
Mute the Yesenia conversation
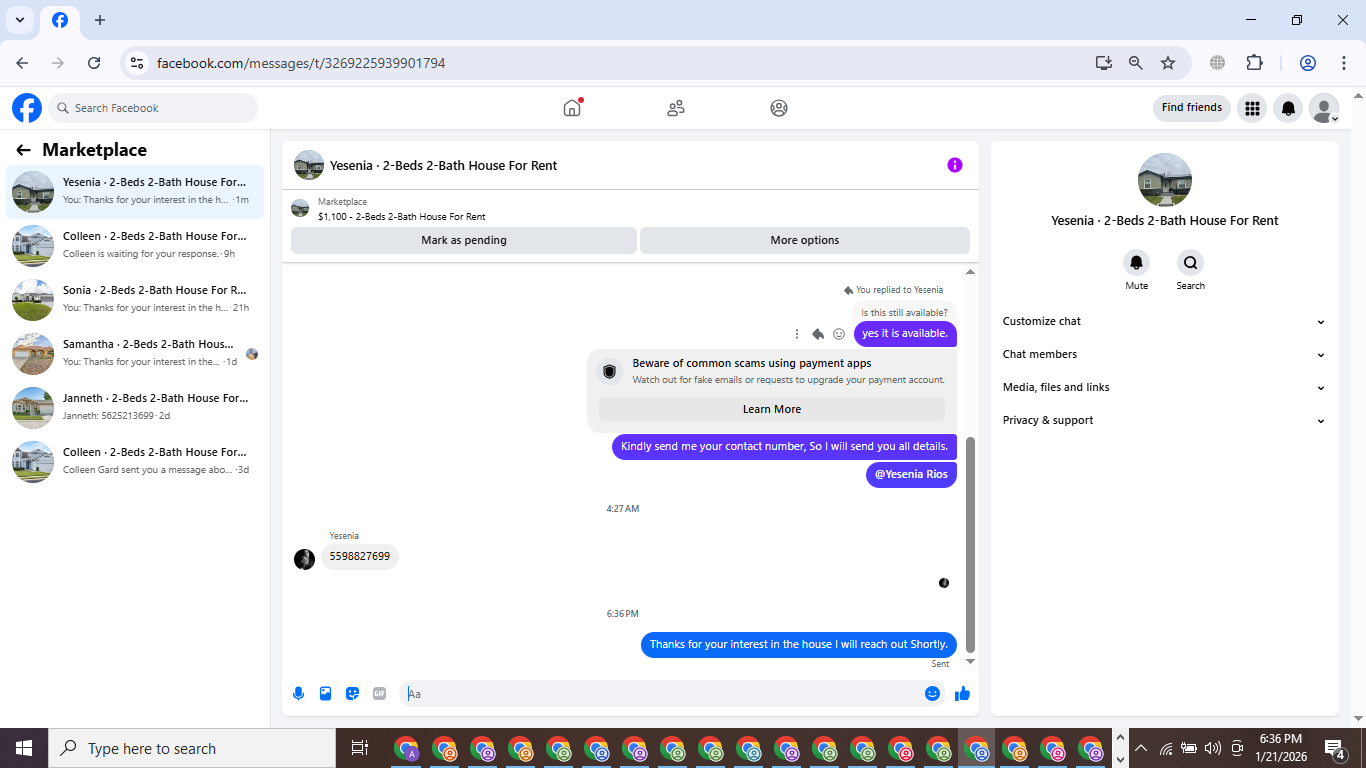click(x=1136, y=263)
